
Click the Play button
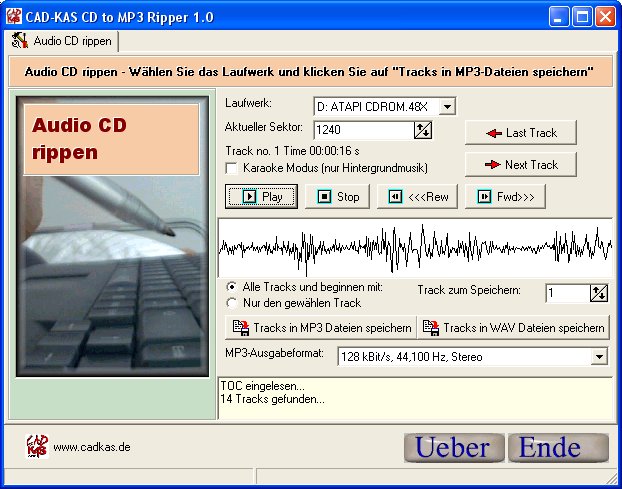point(262,197)
